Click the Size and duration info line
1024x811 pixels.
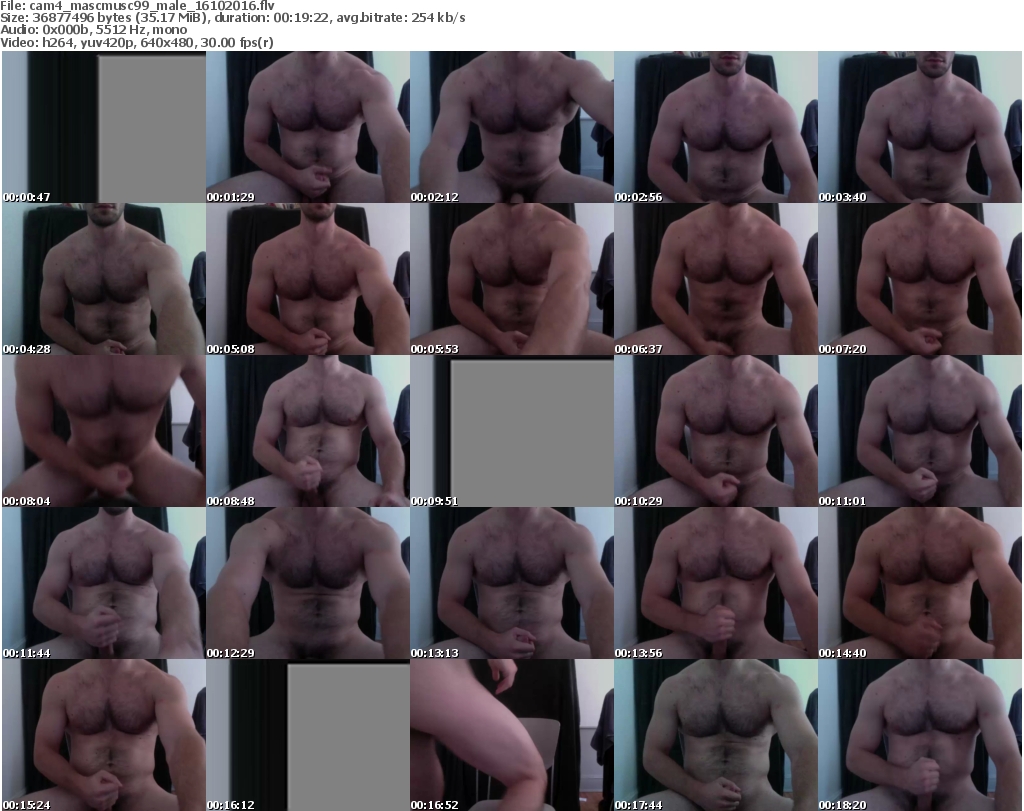[x=240, y=18]
